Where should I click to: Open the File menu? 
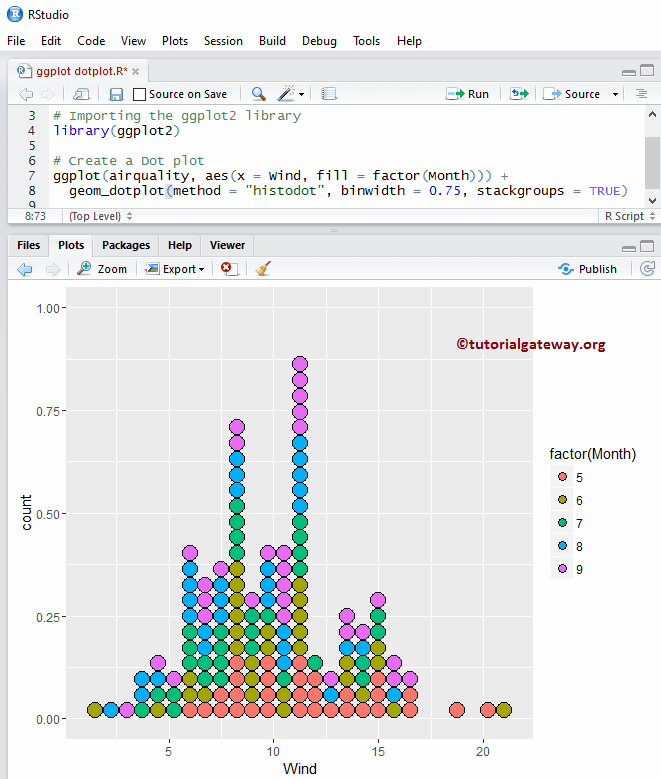pyautogui.click(x=16, y=41)
